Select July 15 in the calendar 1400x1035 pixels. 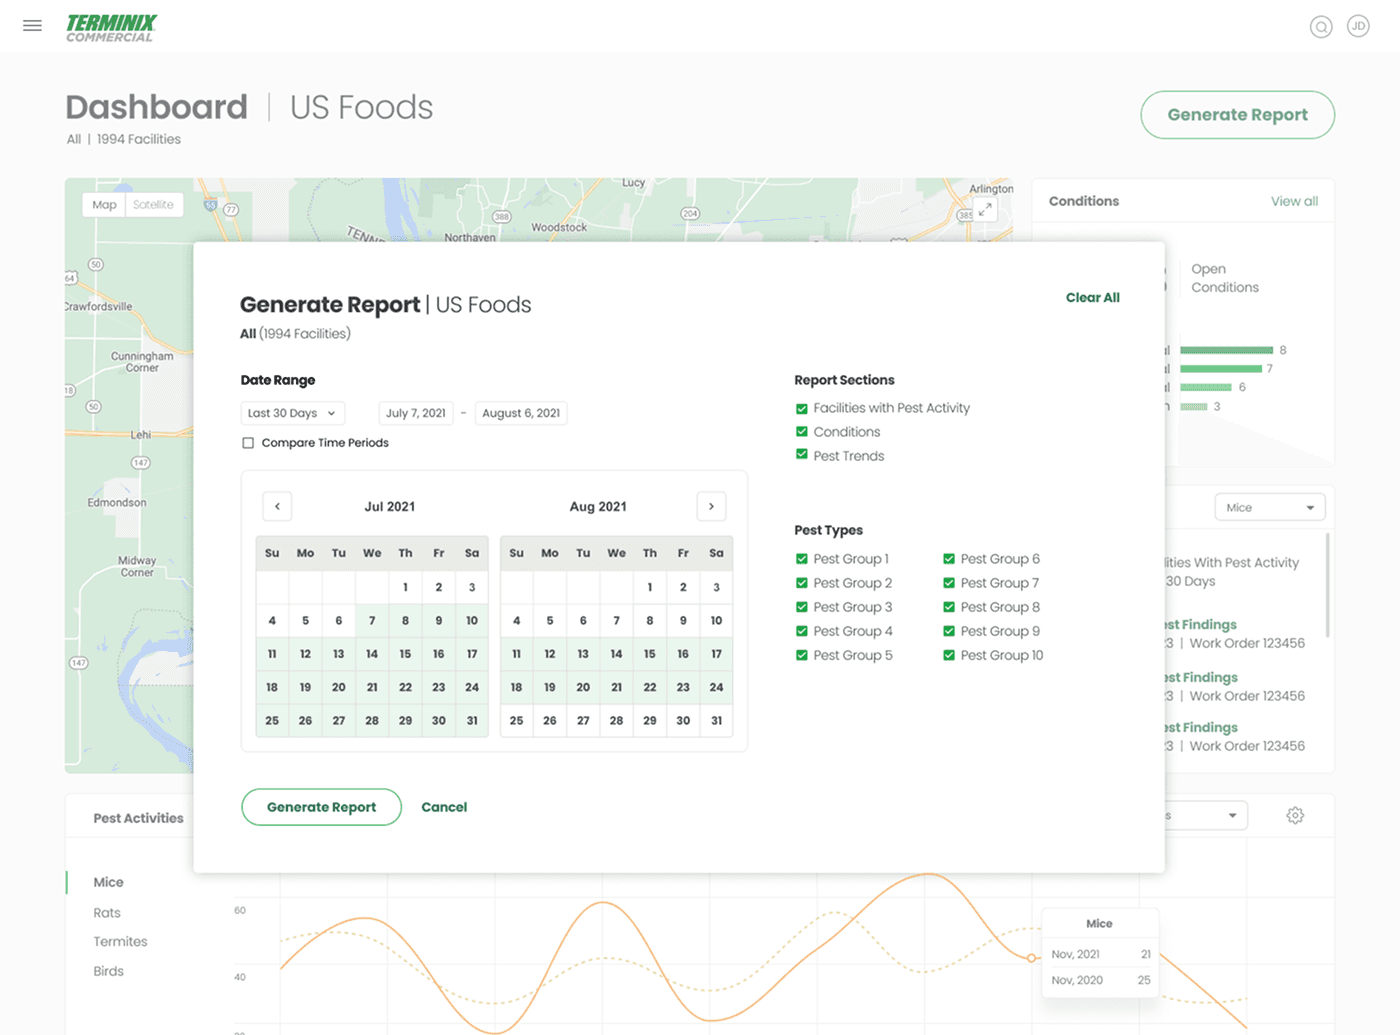coord(405,654)
